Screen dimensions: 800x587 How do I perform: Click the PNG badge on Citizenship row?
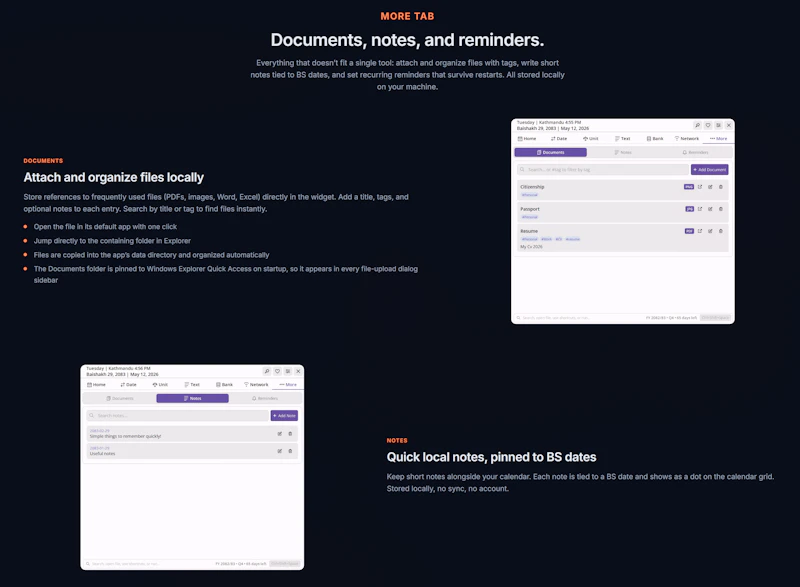[x=689, y=187]
